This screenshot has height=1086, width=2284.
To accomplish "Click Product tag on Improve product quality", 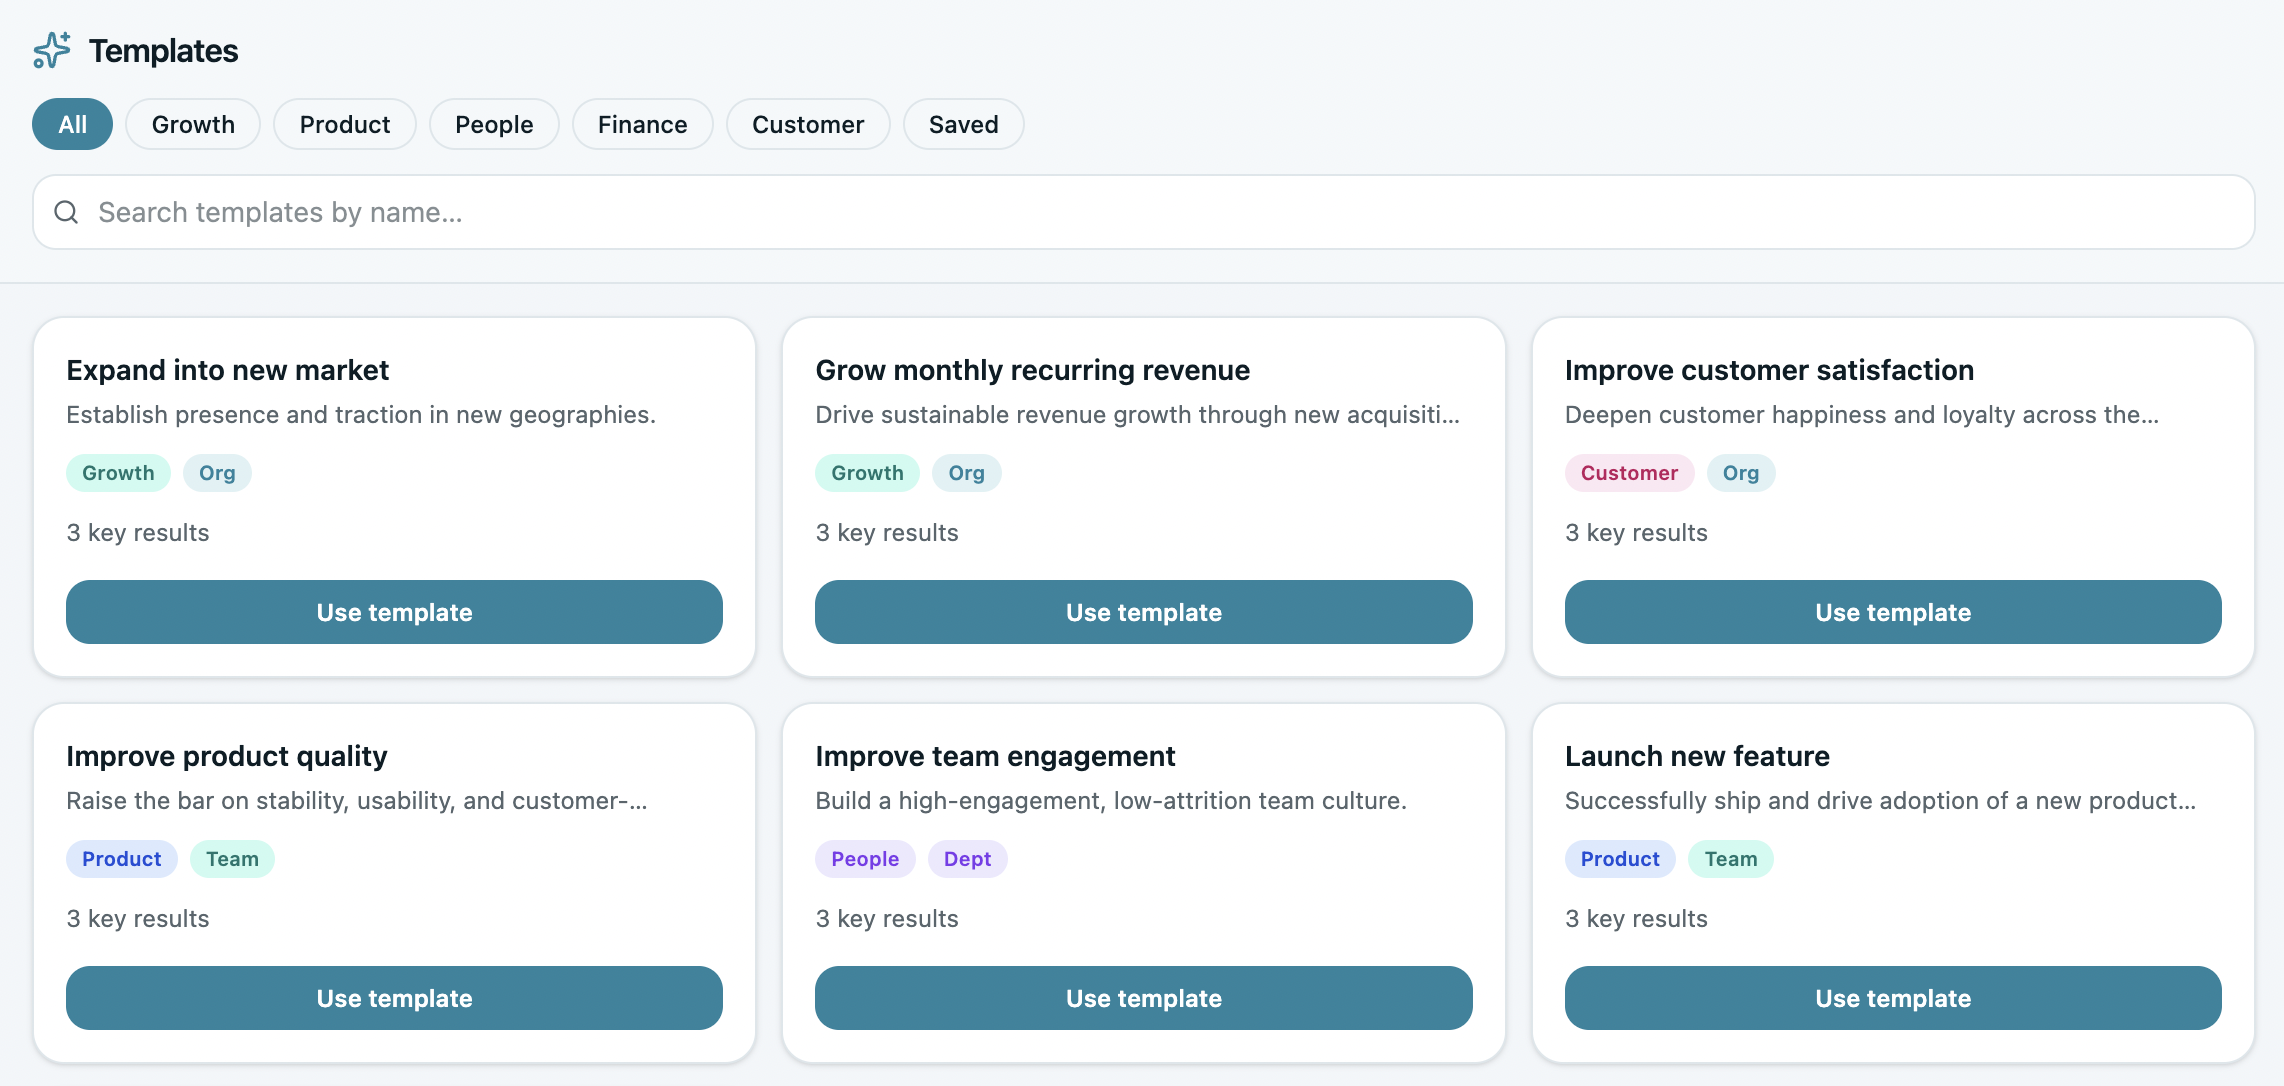I will click(x=121, y=859).
